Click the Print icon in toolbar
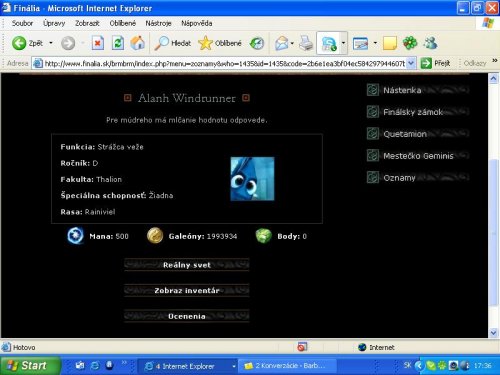Viewport: 500px width, 375px height. (306, 43)
